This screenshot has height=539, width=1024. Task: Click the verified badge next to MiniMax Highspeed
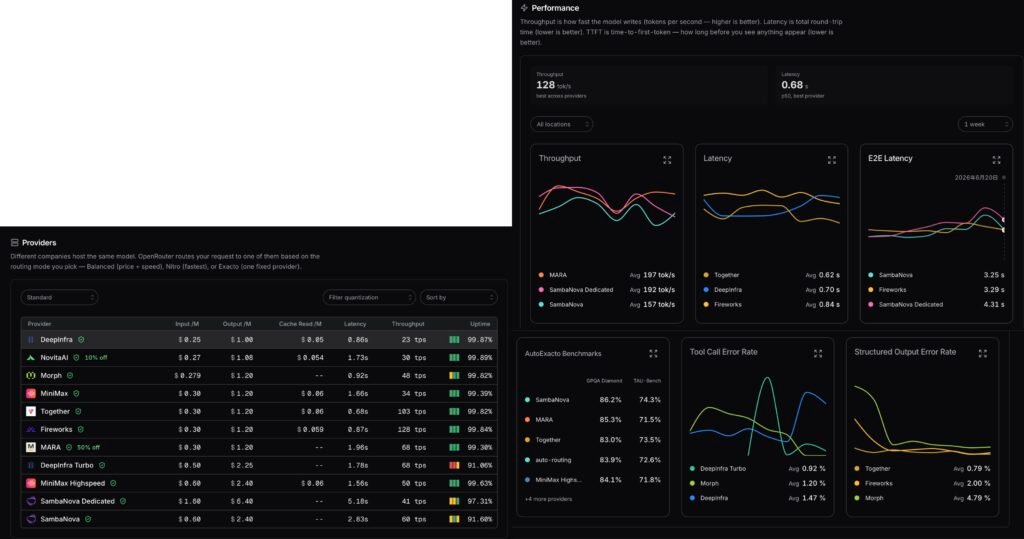point(113,483)
